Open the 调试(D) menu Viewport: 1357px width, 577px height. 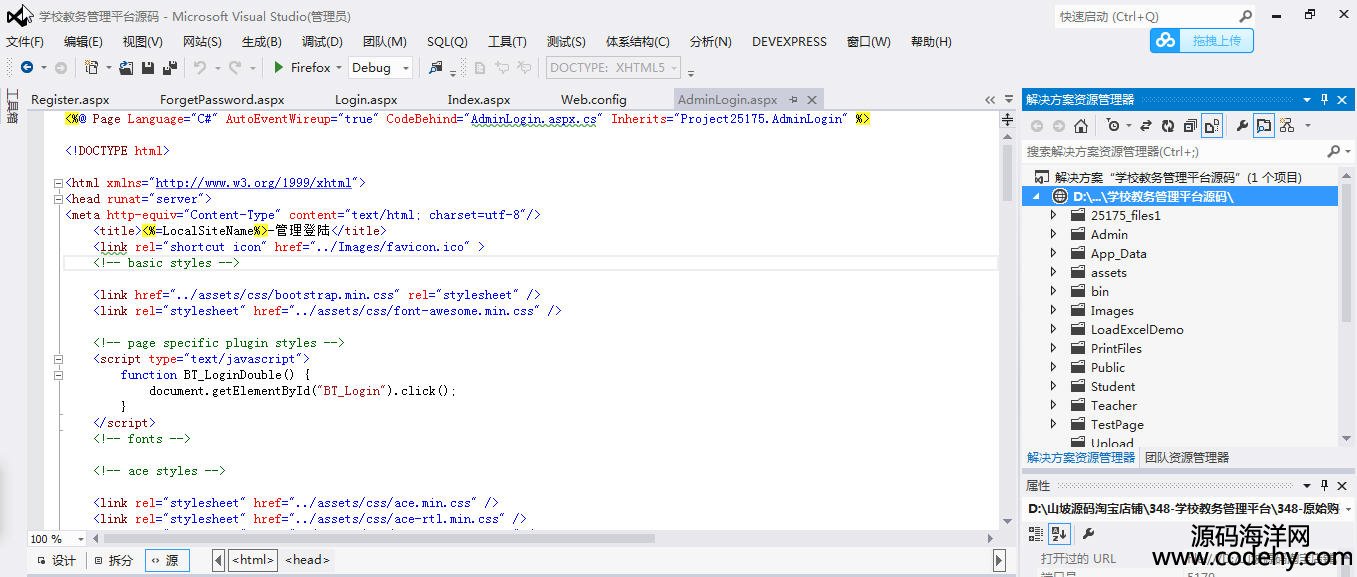pyautogui.click(x=322, y=41)
